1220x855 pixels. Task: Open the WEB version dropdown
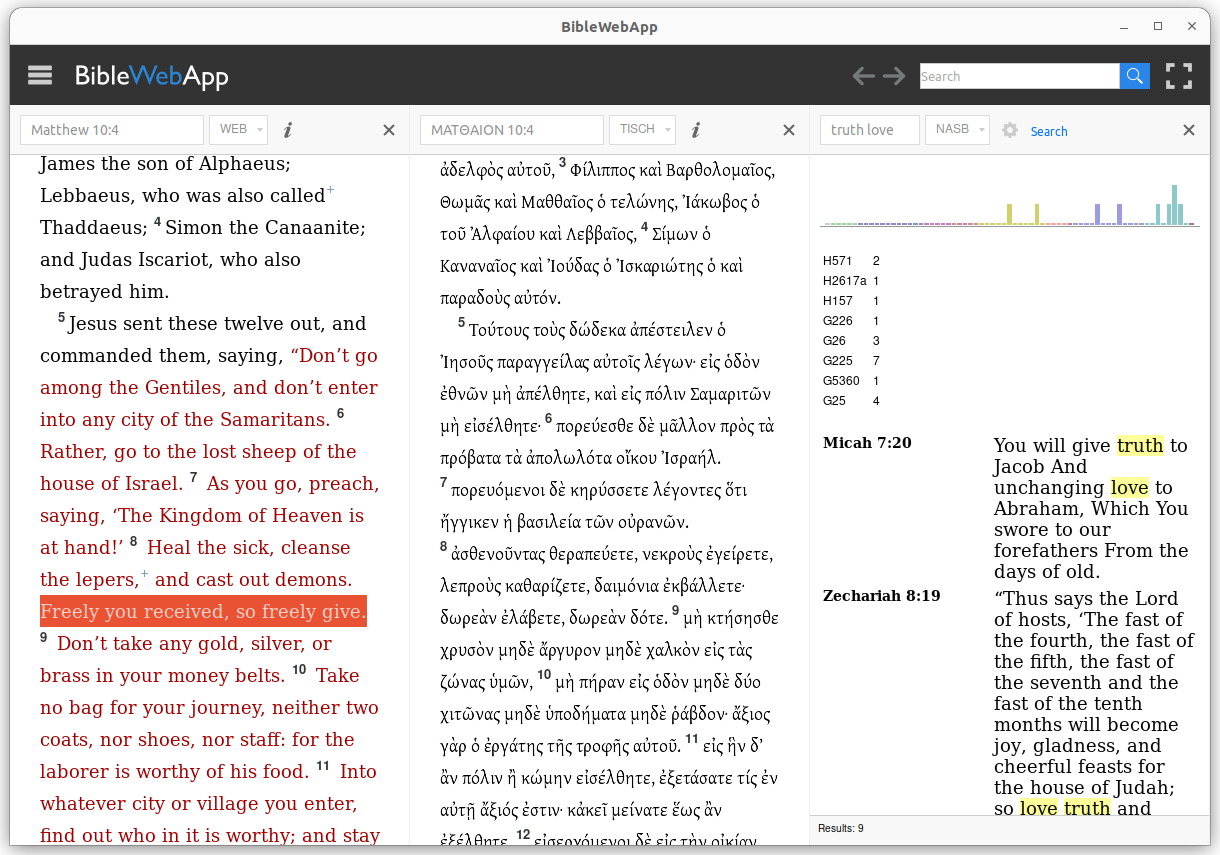[x=238, y=130]
